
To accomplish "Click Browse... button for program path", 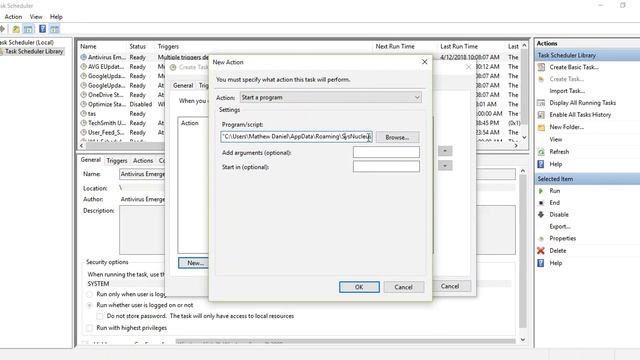I will [397, 137].
